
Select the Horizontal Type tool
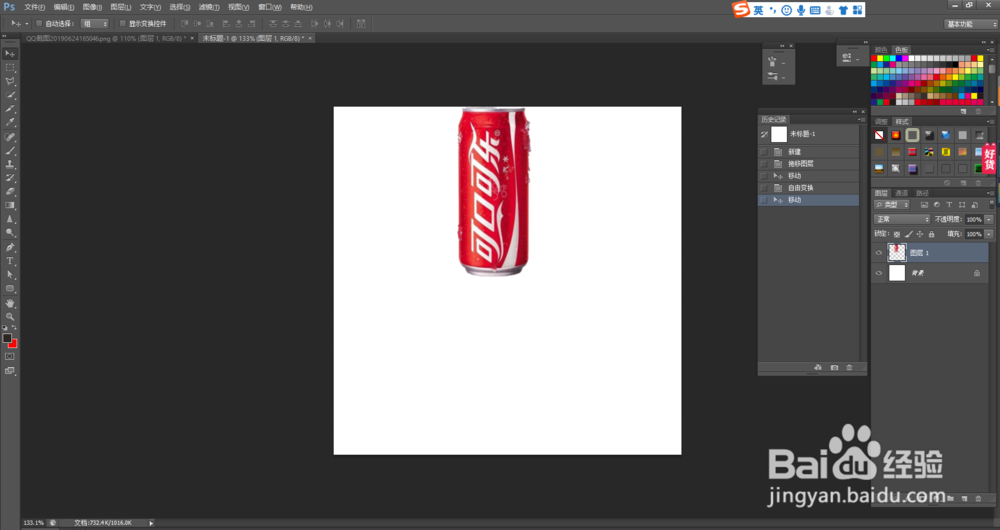(x=10, y=261)
